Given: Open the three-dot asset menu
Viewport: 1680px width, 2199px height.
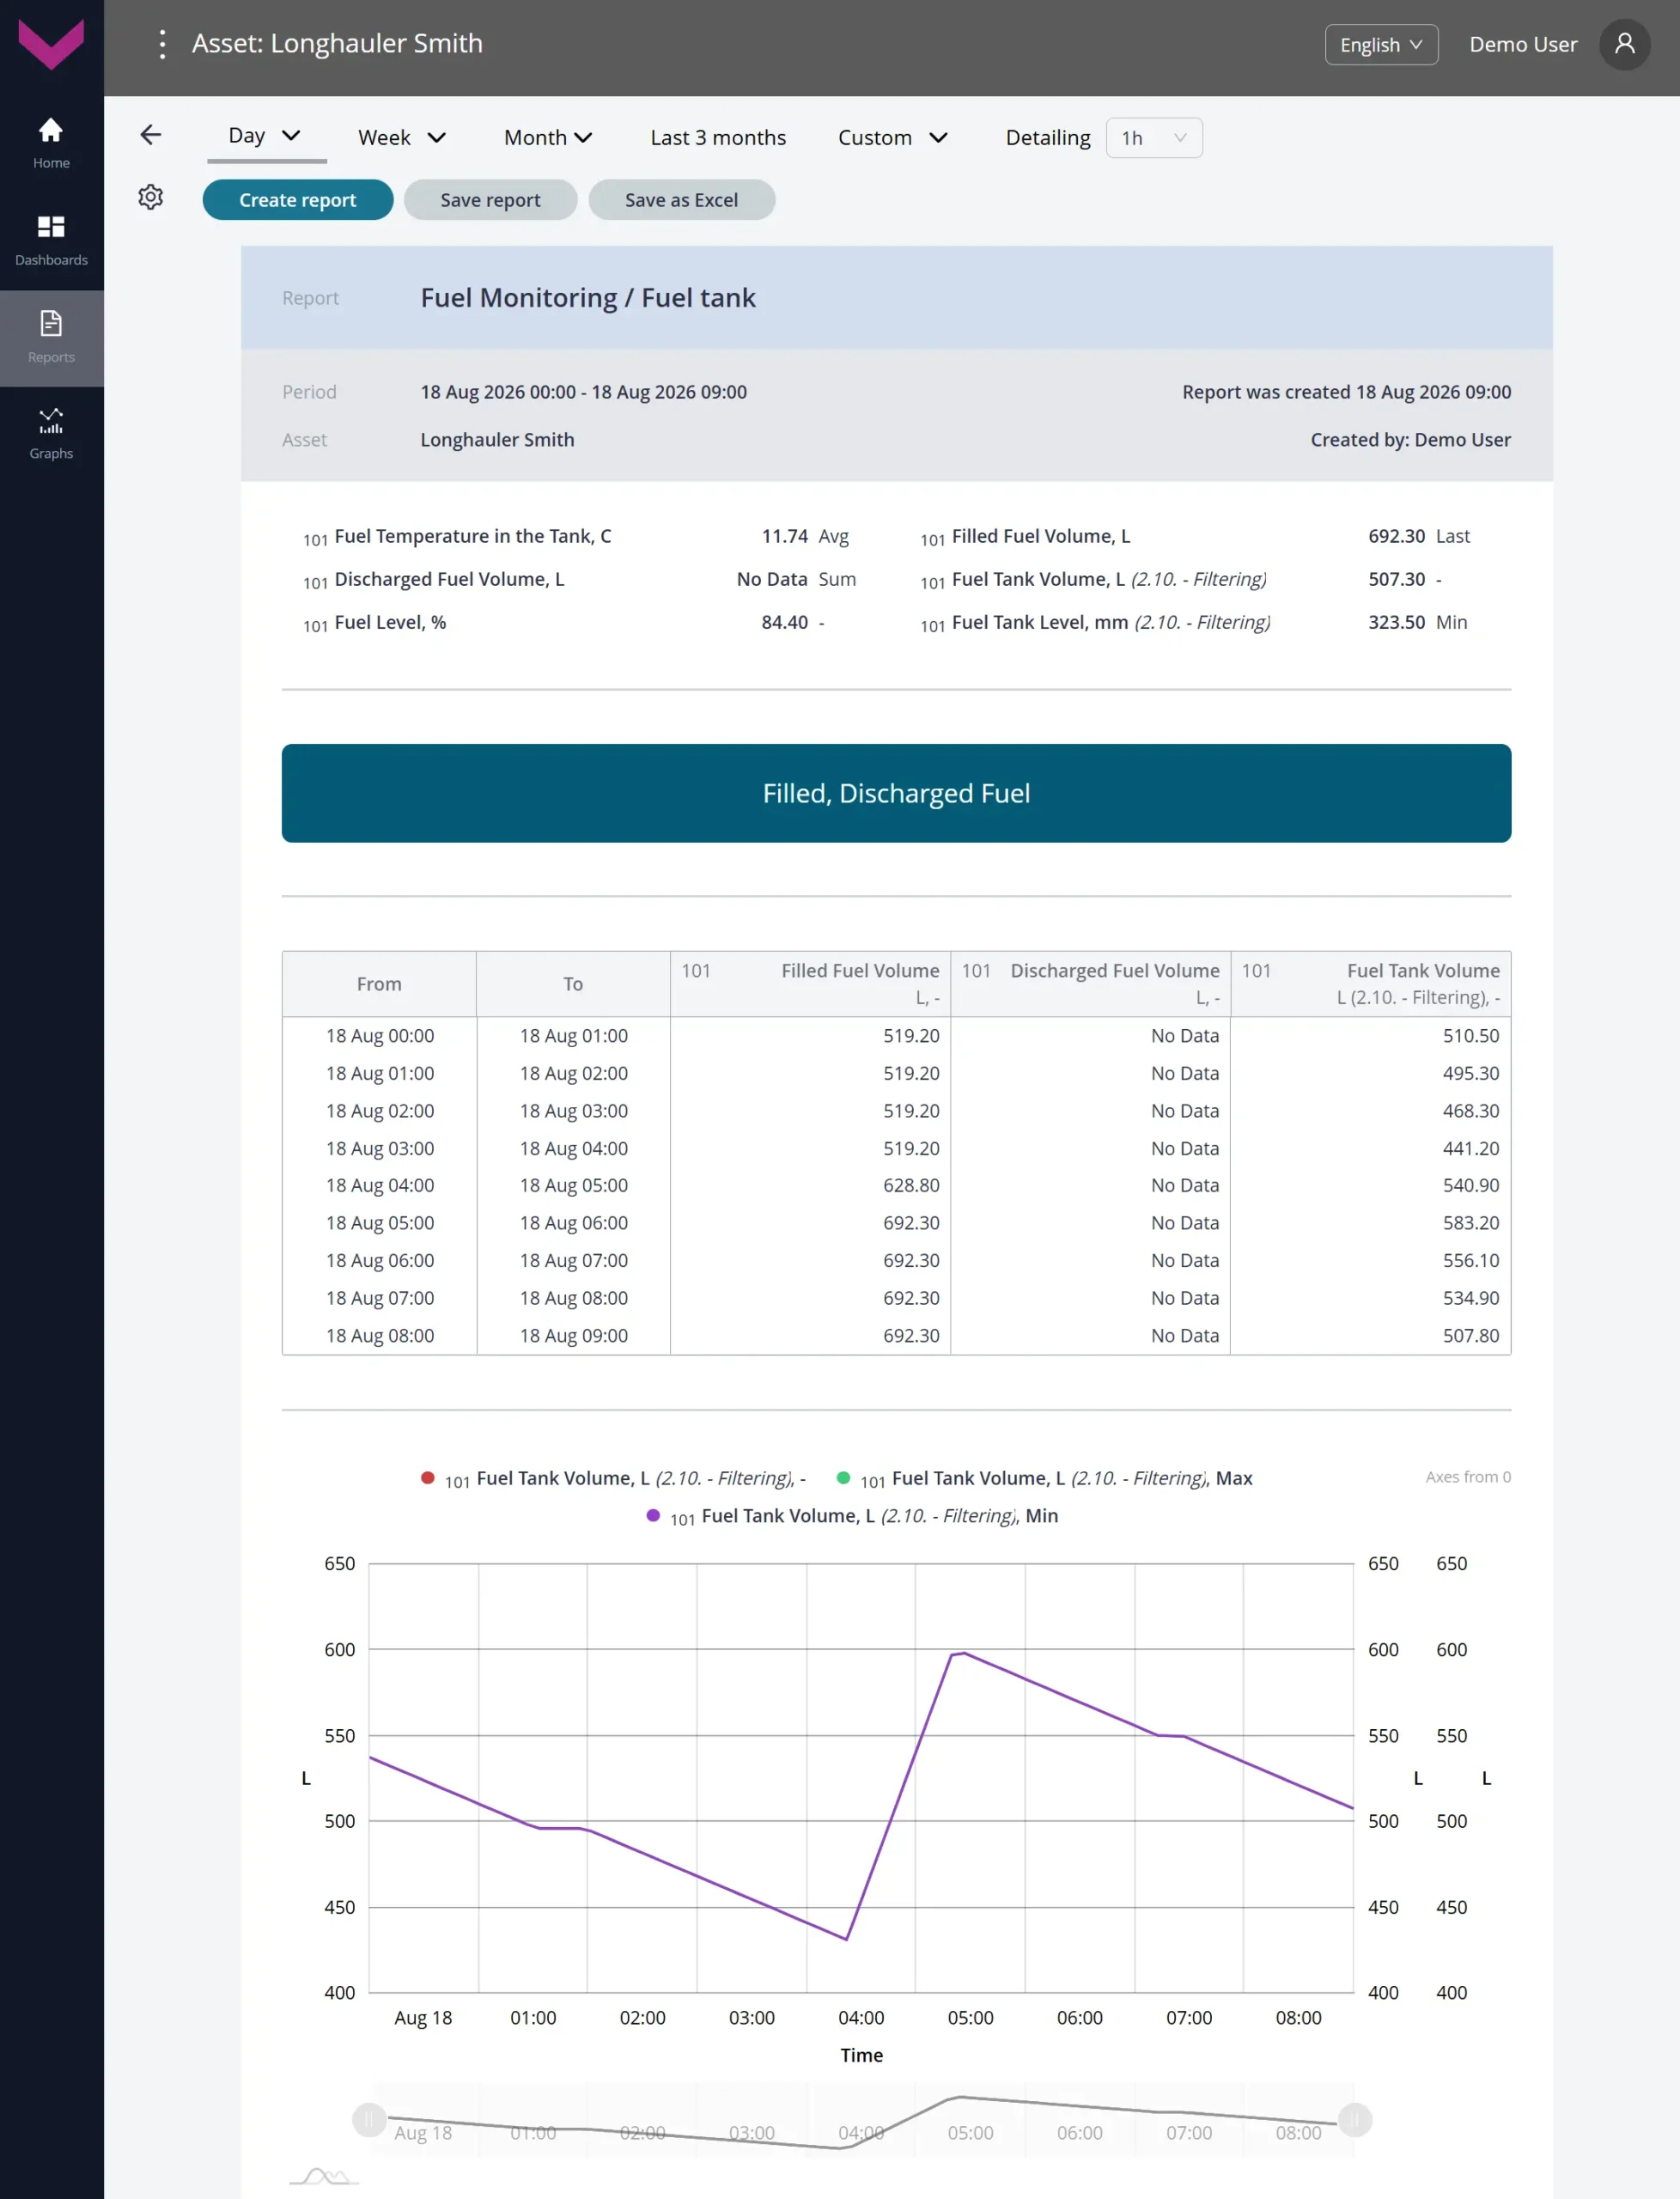Looking at the screenshot, I should click(x=162, y=44).
